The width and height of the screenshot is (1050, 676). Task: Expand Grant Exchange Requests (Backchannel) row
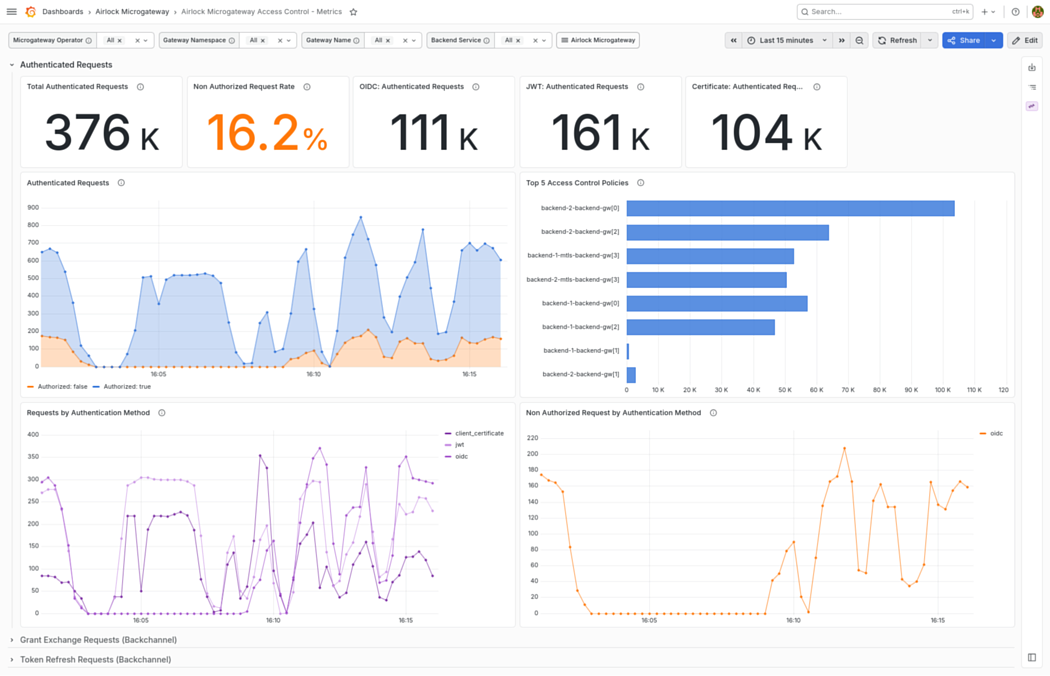tap(98, 640)
